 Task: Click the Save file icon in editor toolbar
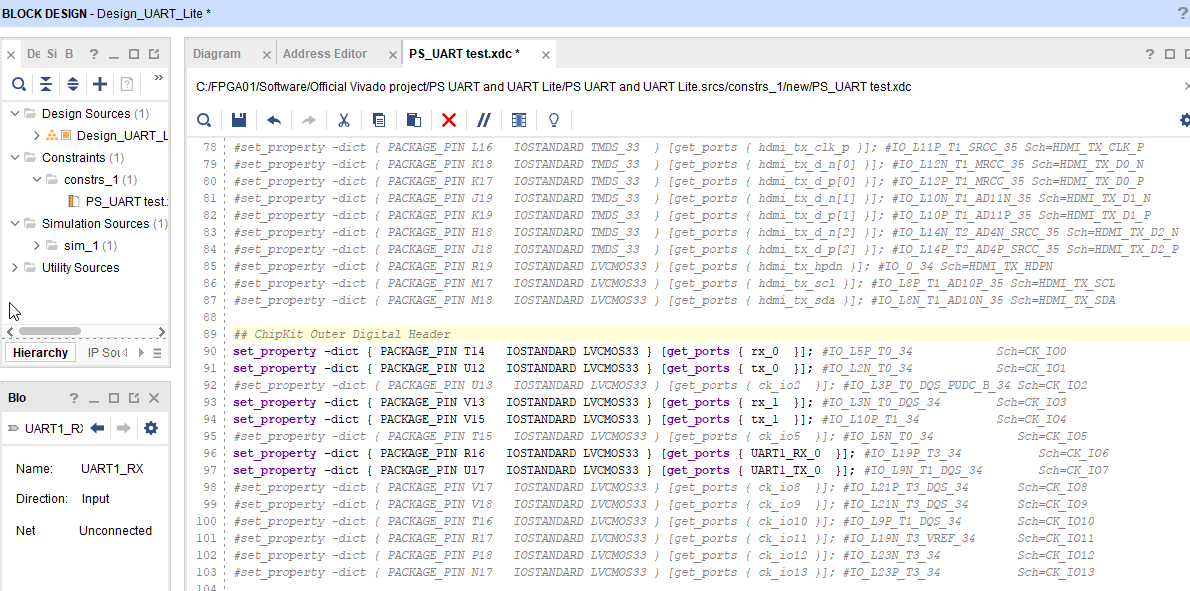pyautogui.click(x=238, y=120)
